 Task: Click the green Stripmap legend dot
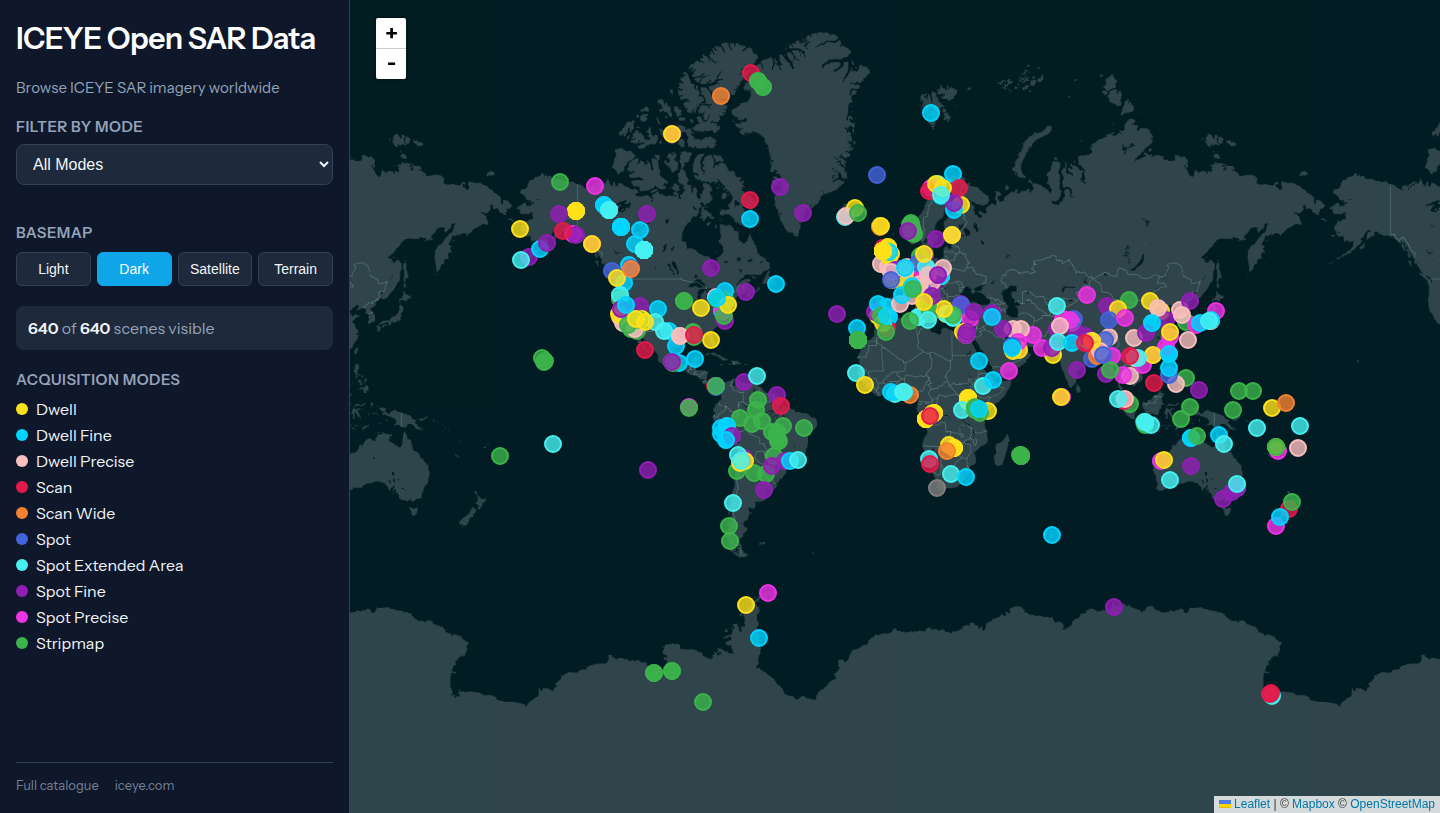tap(22, 643)
